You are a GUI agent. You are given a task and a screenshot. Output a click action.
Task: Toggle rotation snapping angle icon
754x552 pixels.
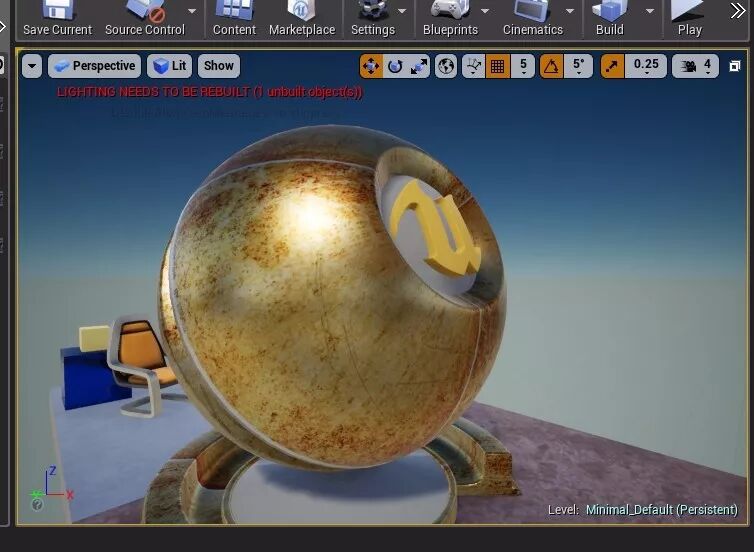pos(552,66)
